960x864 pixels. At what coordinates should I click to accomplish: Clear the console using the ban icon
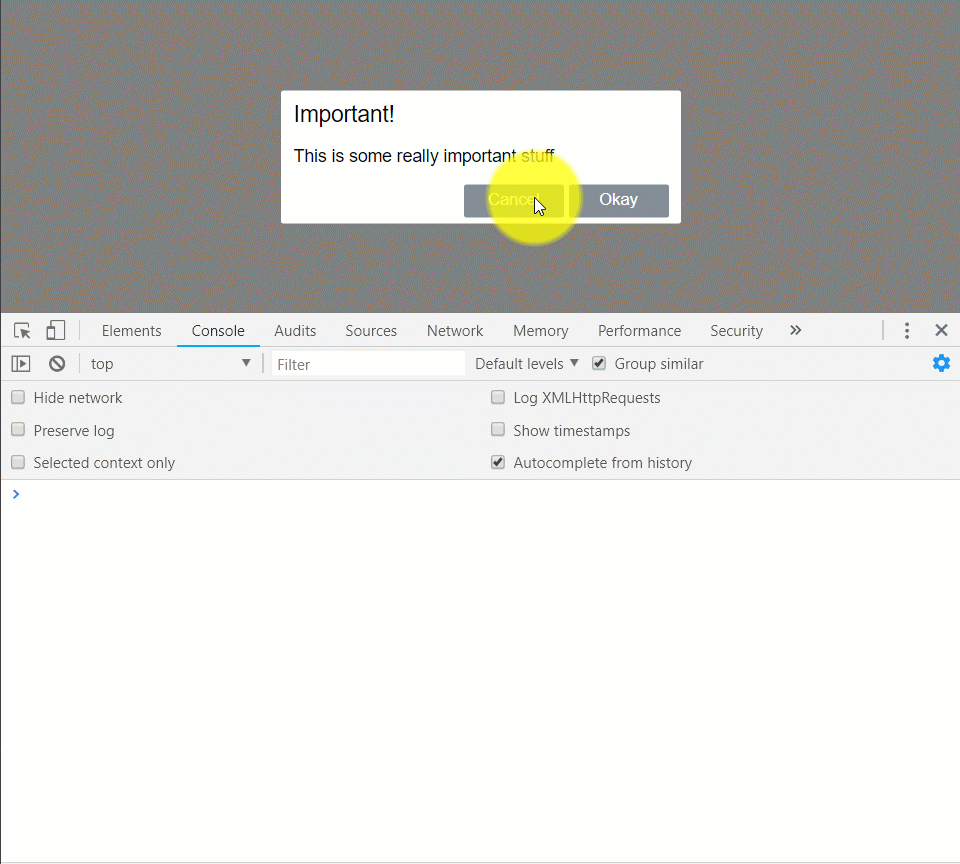tap(56, 363)
